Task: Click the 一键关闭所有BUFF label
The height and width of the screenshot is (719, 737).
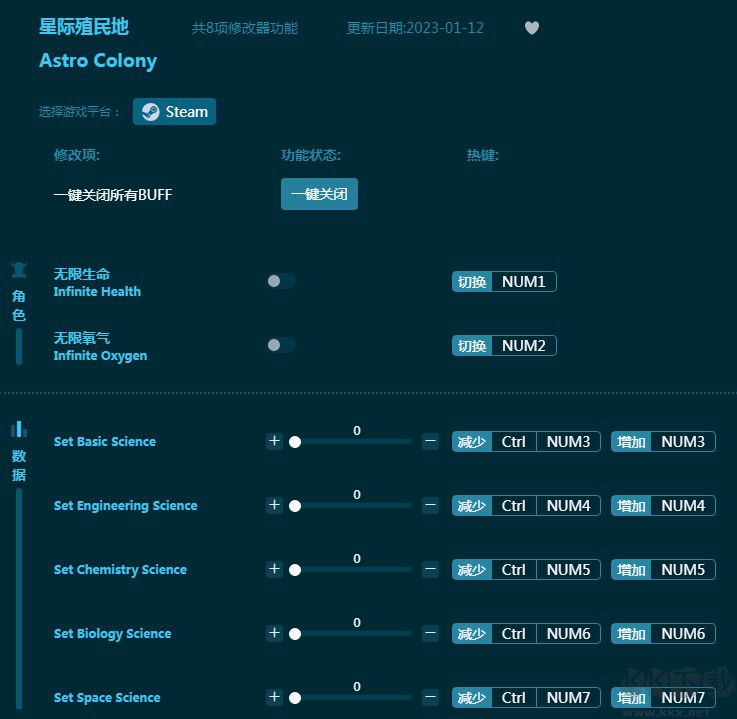Action: point(113,195)
